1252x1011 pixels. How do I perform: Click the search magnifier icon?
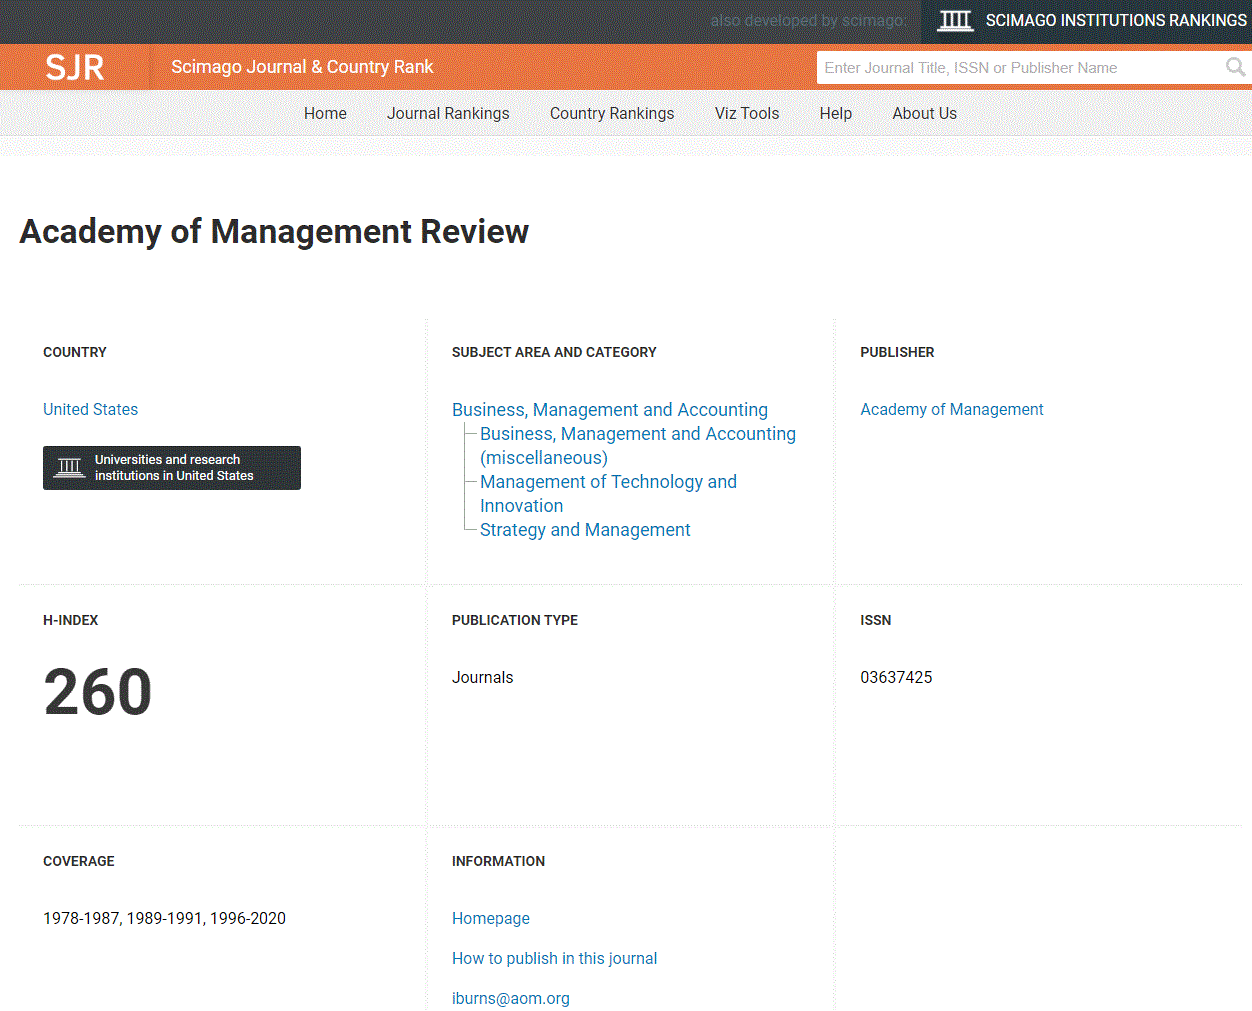click(1235, 67)
